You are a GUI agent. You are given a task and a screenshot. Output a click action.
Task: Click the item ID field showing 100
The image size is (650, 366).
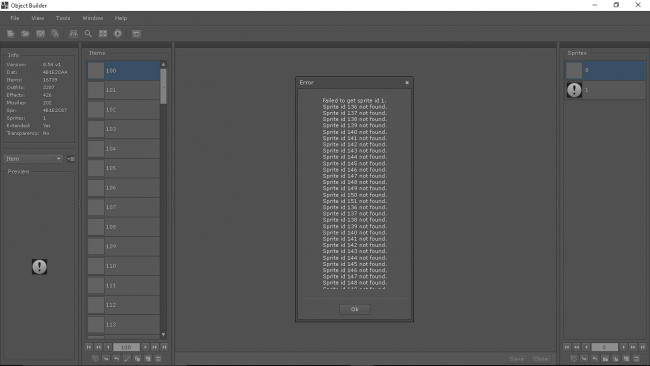point(126,347)
